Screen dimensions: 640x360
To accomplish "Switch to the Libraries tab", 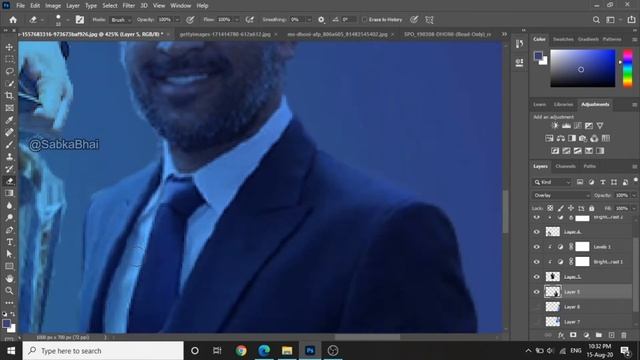I will [563, 104].
